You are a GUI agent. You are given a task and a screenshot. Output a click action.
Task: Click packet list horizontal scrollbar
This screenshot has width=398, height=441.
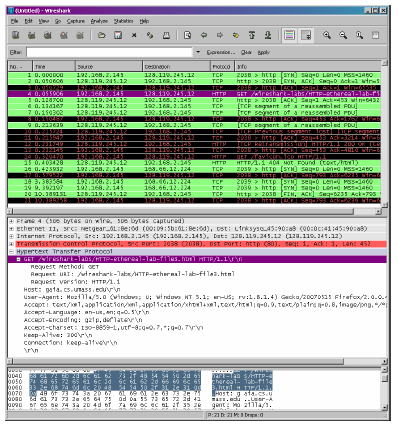coord(183,212)
